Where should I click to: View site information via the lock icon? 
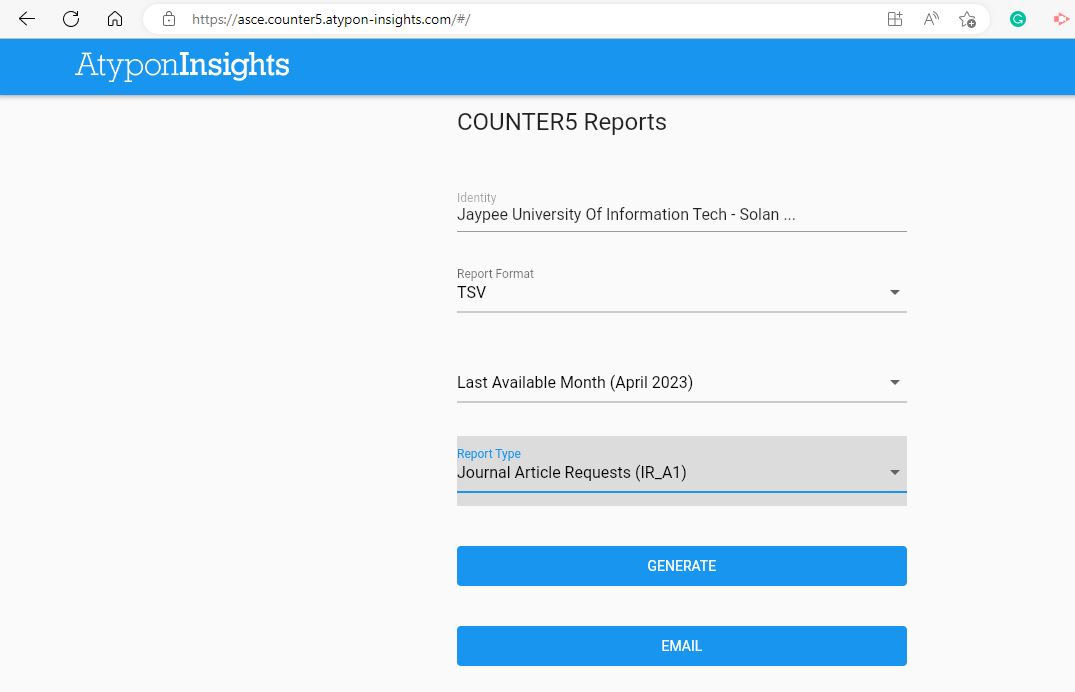[x=169, y=19]
